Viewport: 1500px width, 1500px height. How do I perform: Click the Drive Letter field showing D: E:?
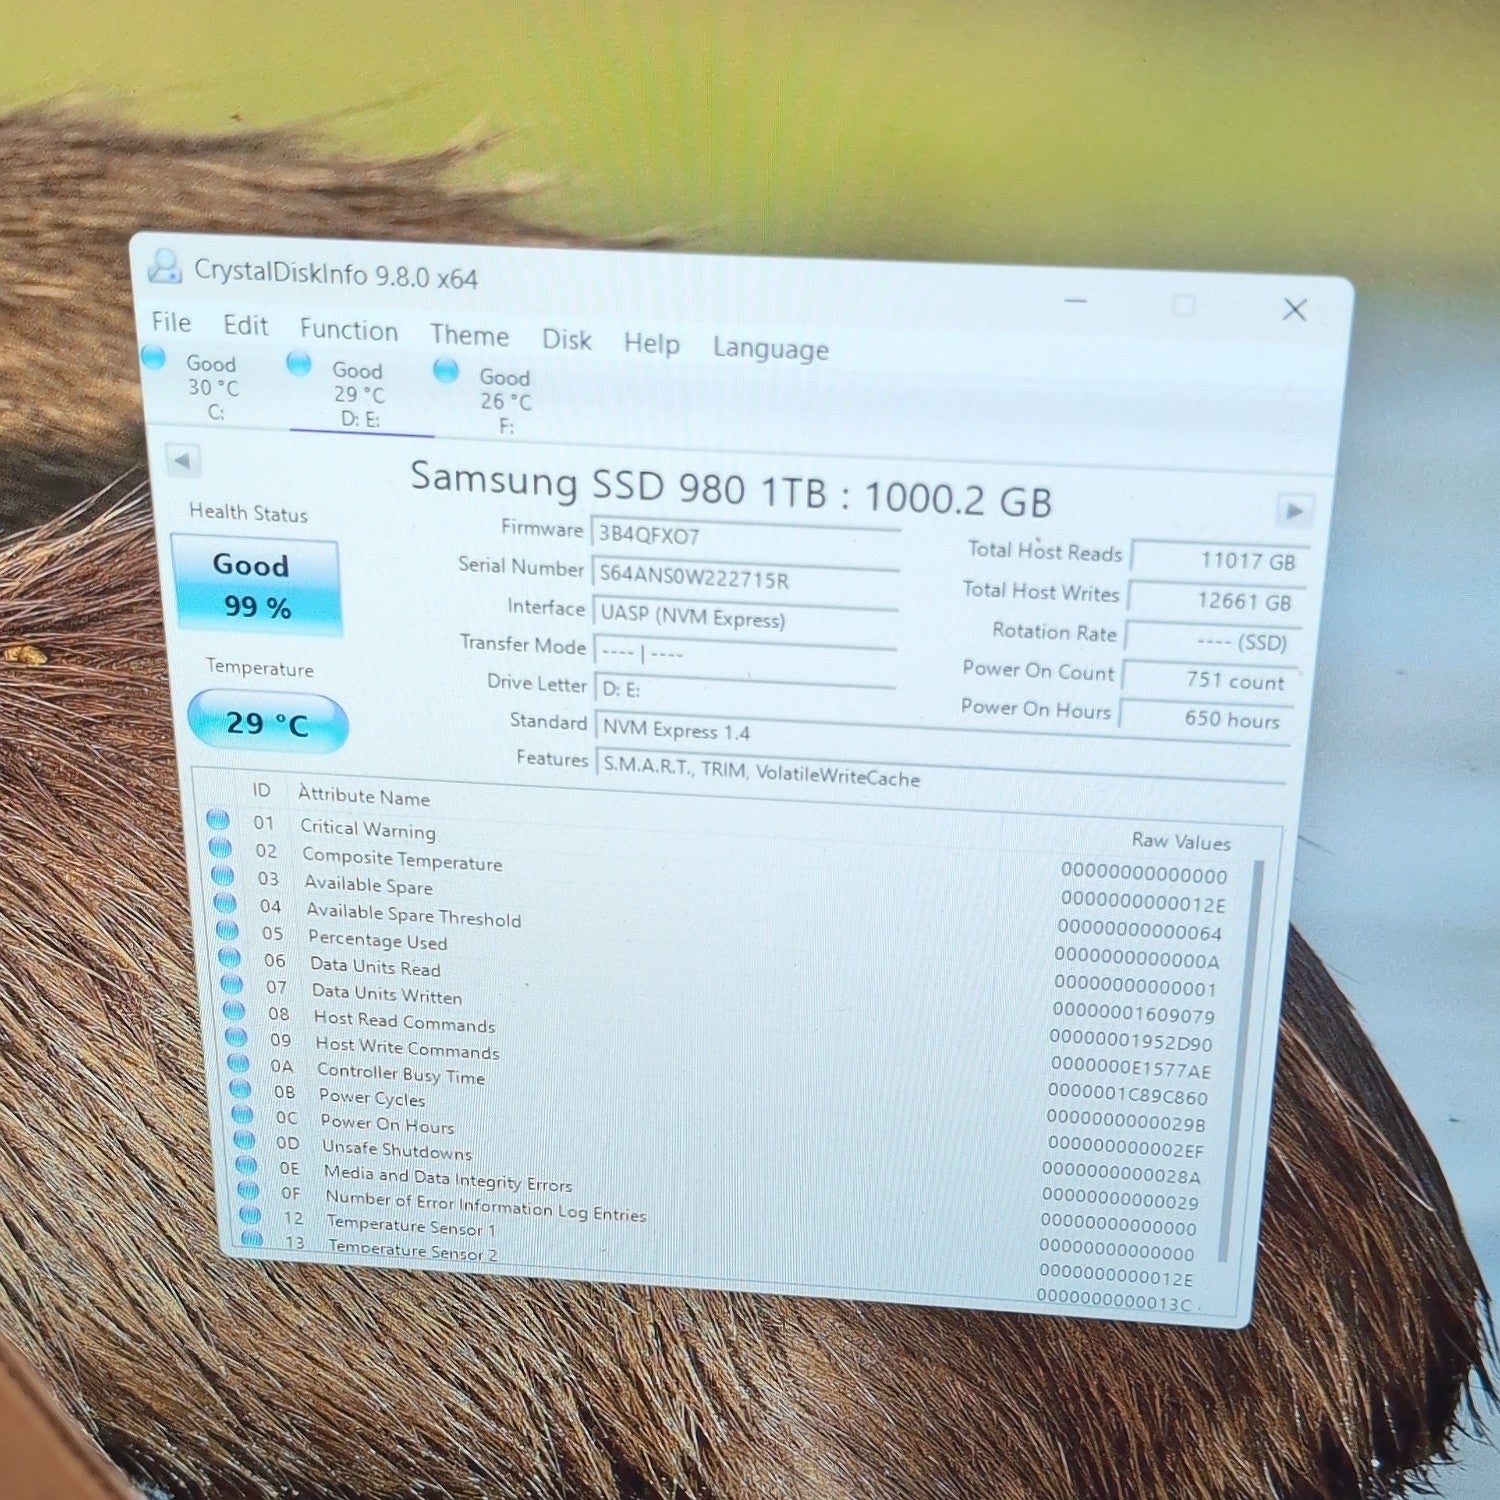[745, 693]
